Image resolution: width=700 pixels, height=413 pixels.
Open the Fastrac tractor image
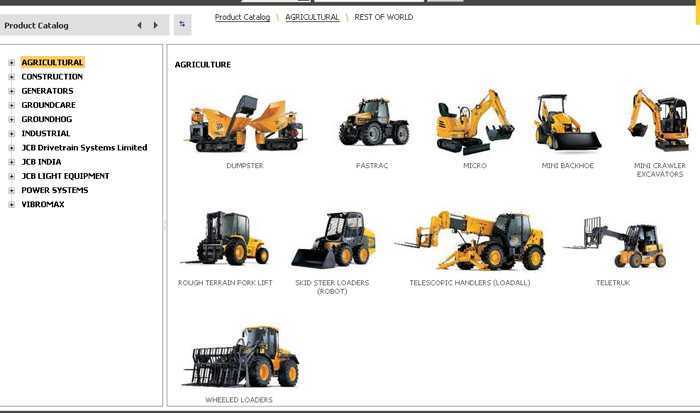(373, 121)
